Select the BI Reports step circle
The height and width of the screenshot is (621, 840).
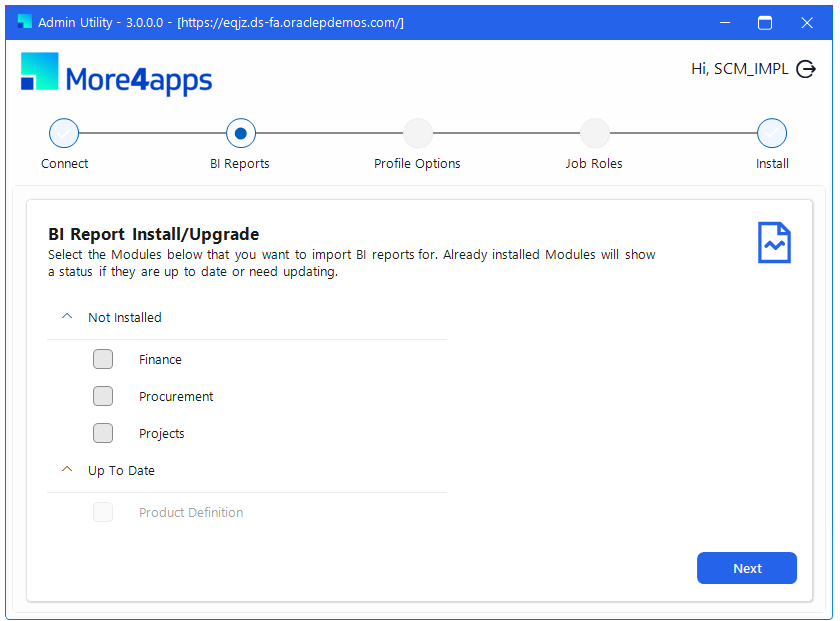click(241, 133)
